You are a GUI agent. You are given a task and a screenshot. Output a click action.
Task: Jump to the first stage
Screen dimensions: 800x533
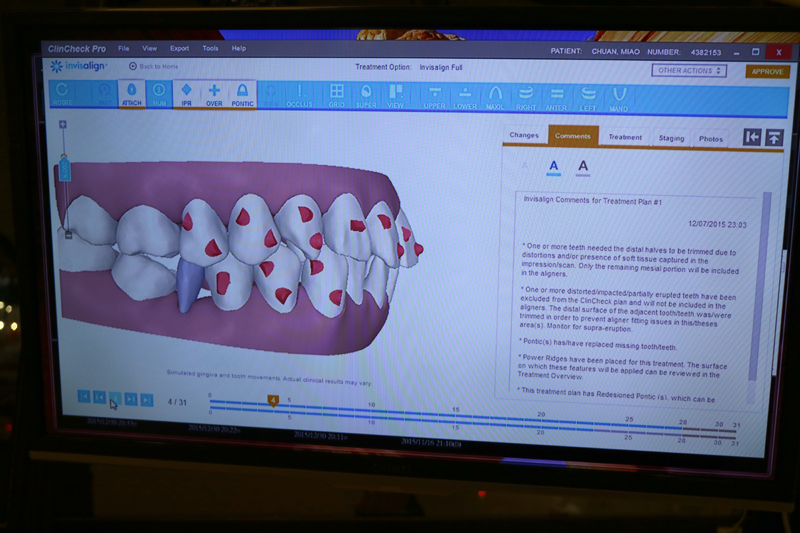click(x=84, y=396)
